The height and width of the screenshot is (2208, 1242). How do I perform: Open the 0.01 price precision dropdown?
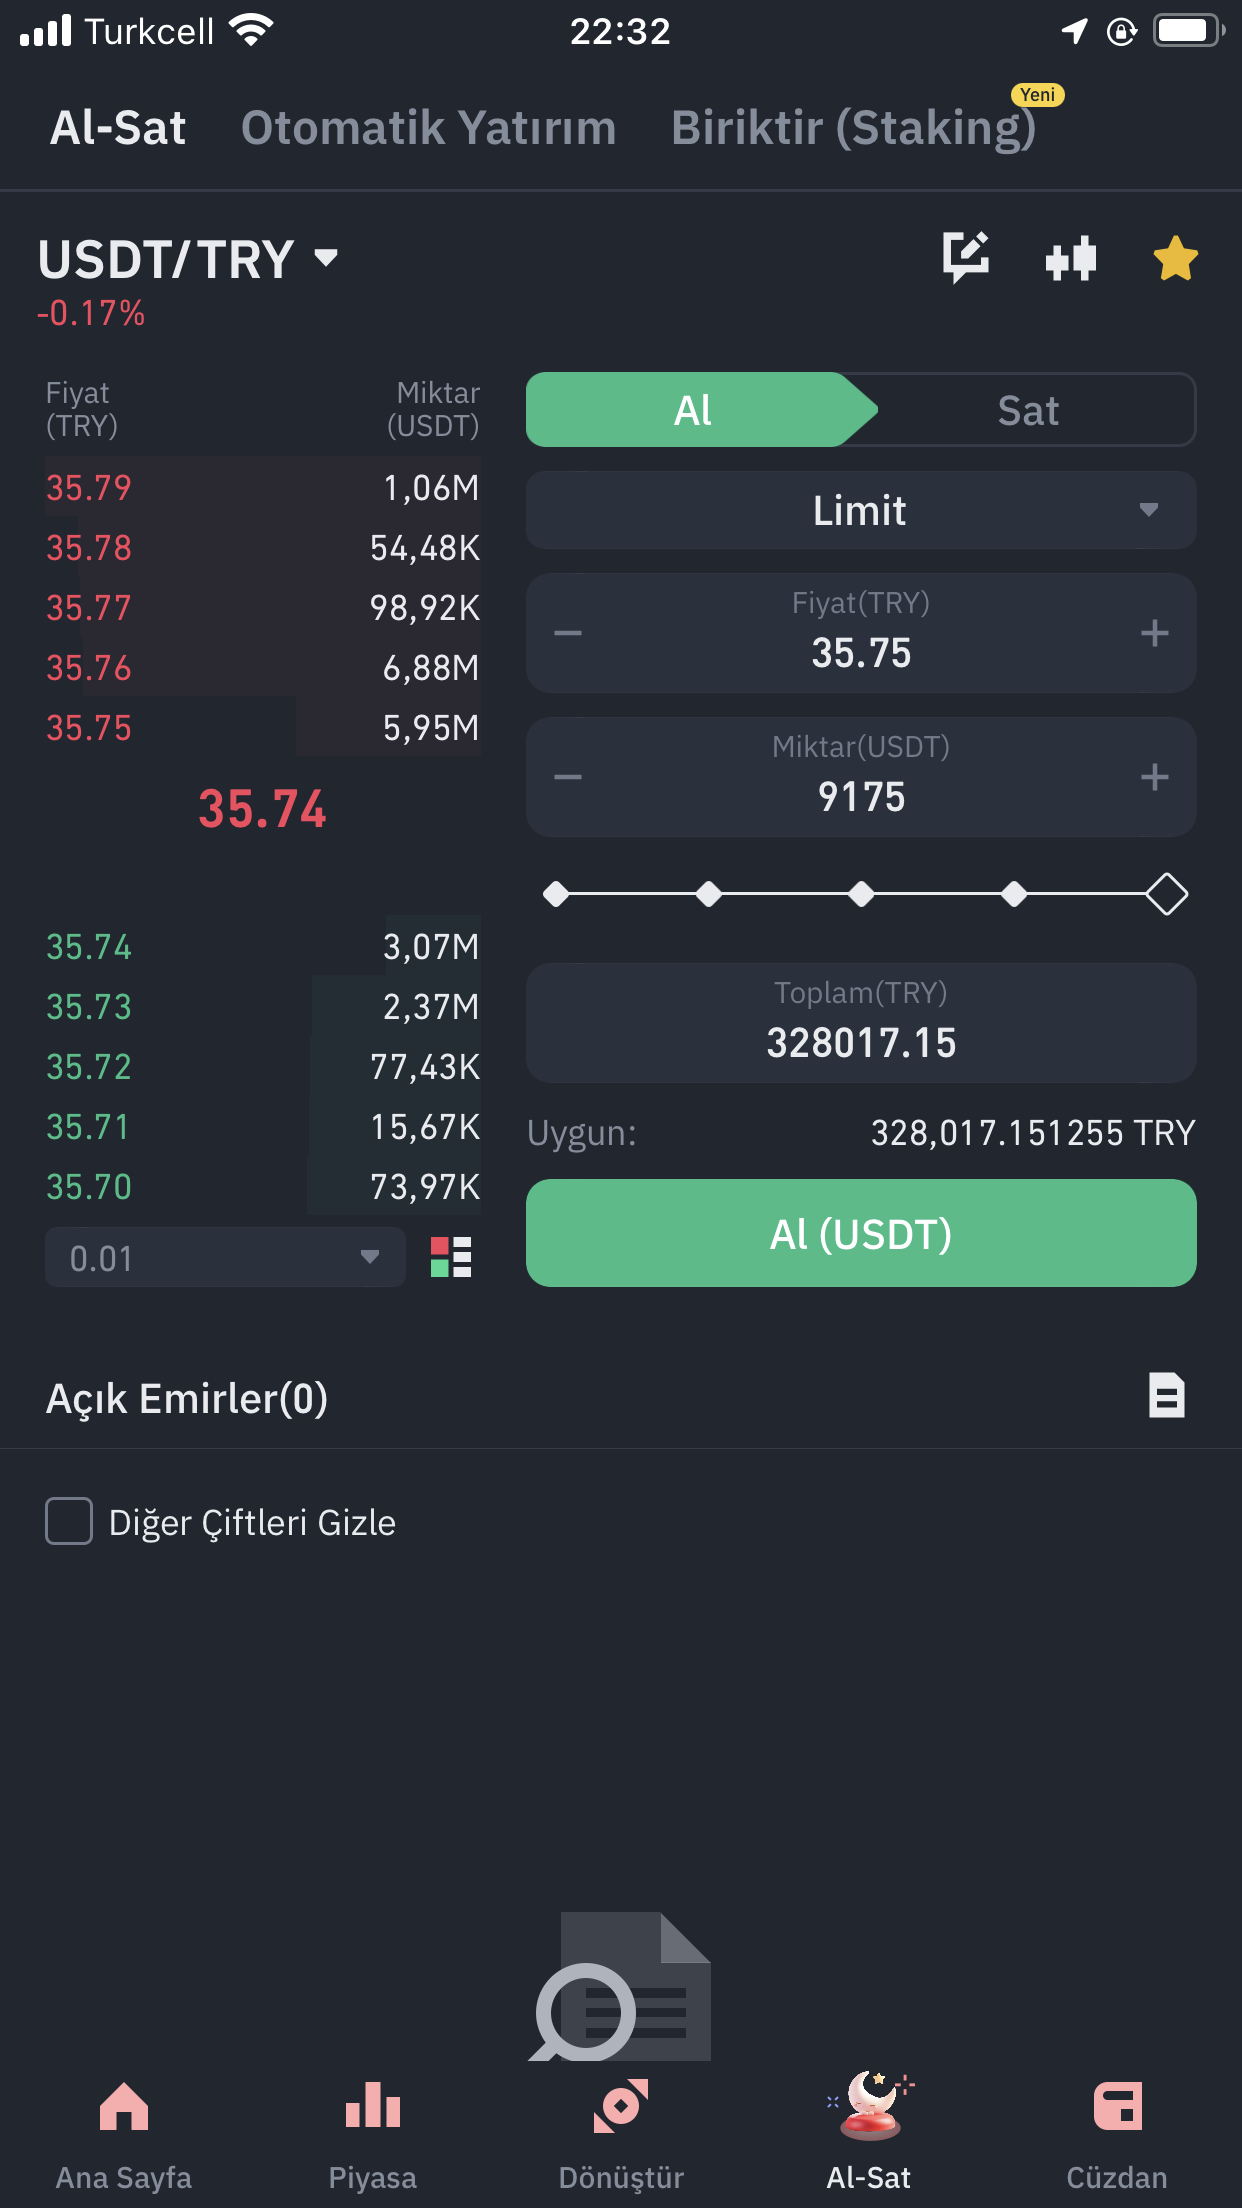(225, 1257)
